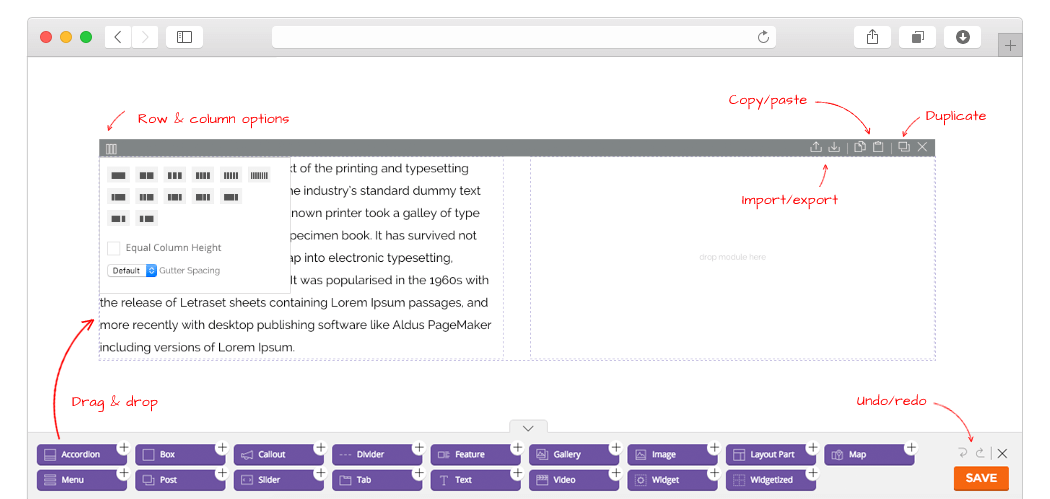1050x499 pixels.
Task: Click the 'drop module here' empty column
Action: [733, 258]
